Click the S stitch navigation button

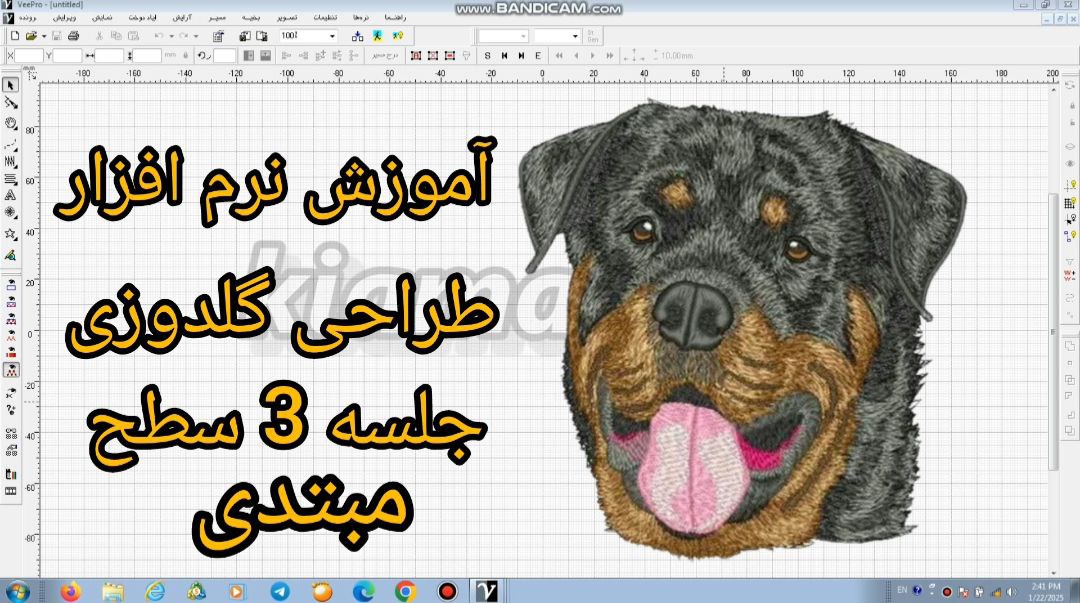tap(488, 56)
